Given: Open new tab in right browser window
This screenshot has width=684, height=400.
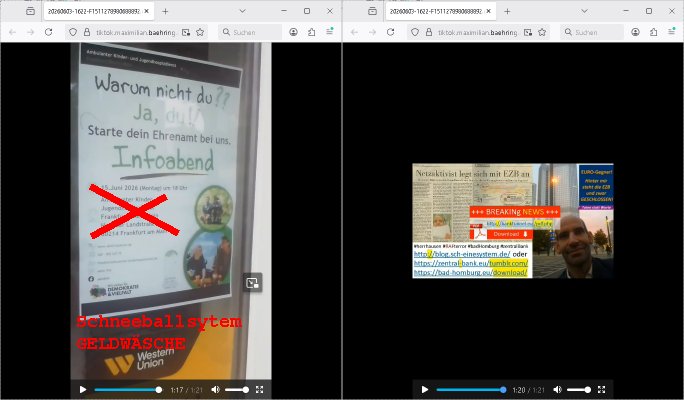Looking at the screenshot, I should coord(507,11).
